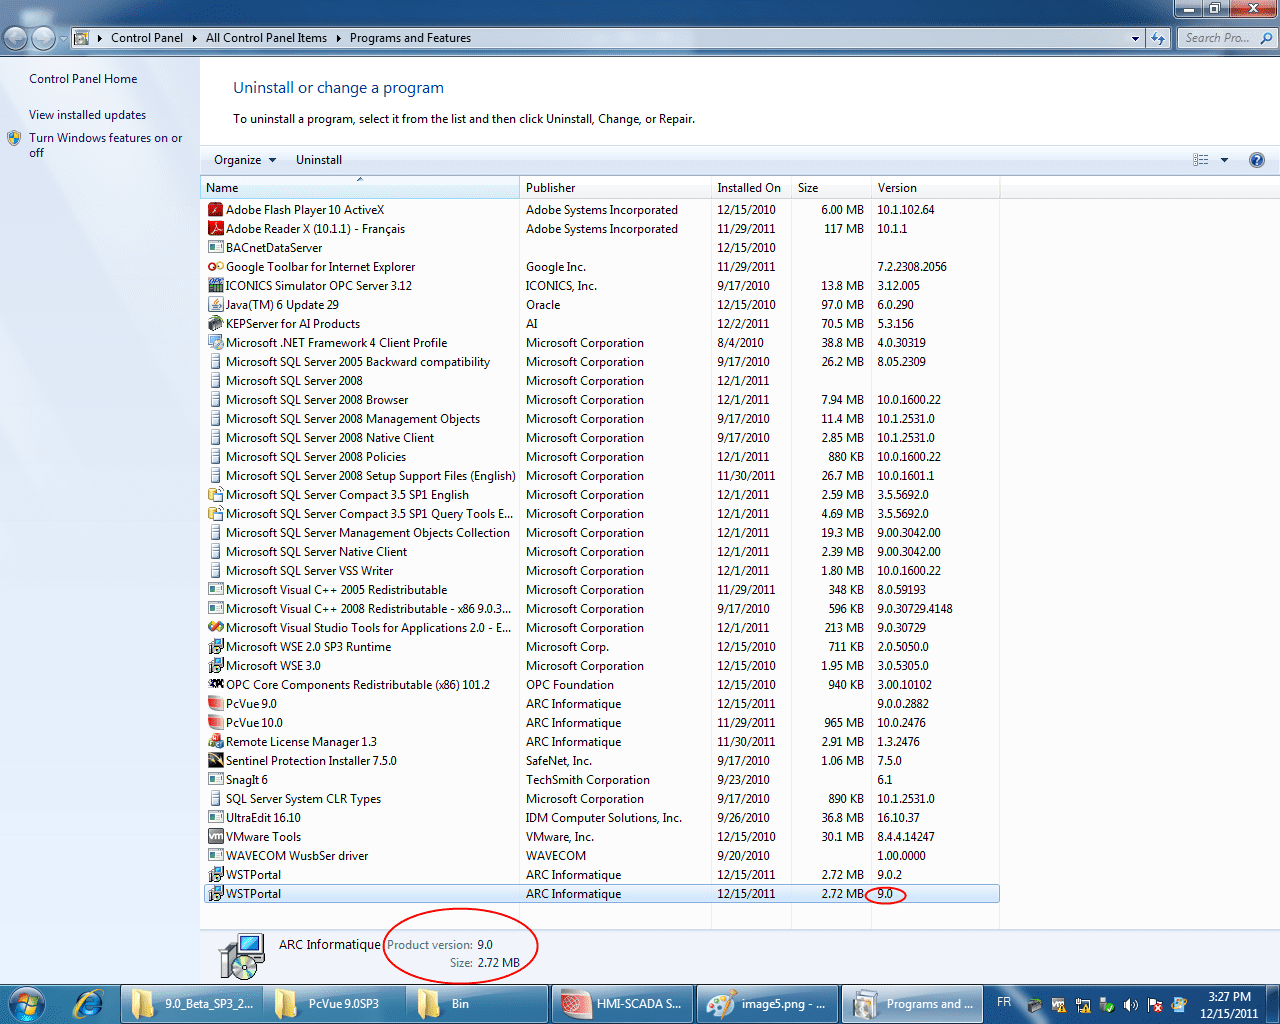This screenshot has width=1280, height=1024.
Task: Click the volume speaker tray icon
Action: 1130,1005
